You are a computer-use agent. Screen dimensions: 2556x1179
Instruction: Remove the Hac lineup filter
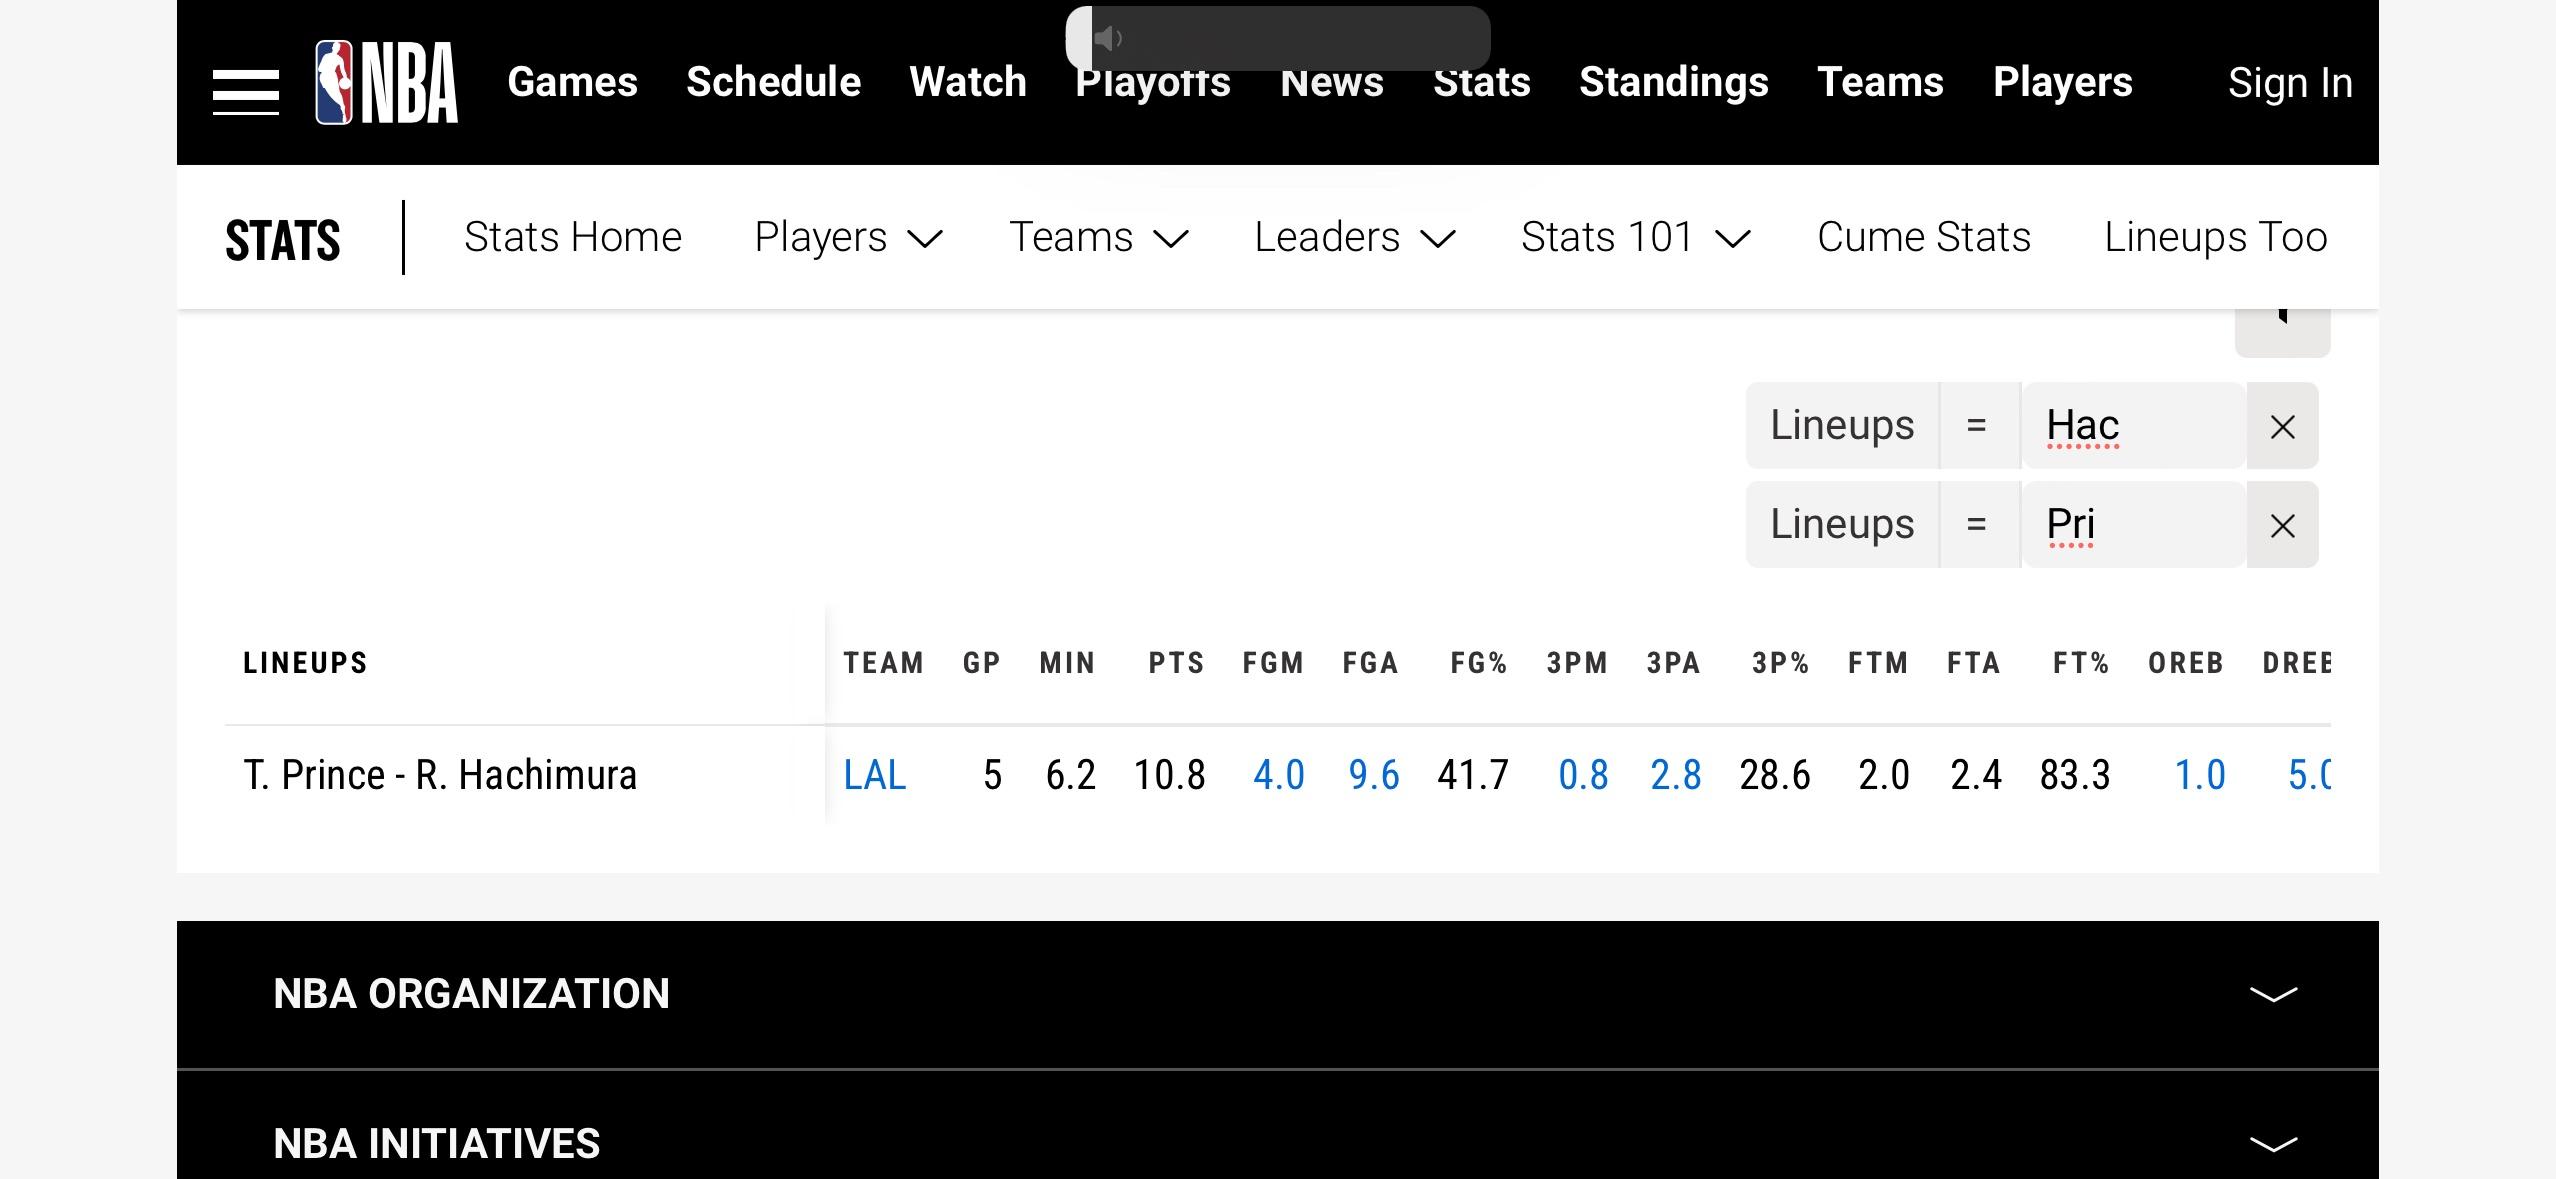coord(2282,427)
